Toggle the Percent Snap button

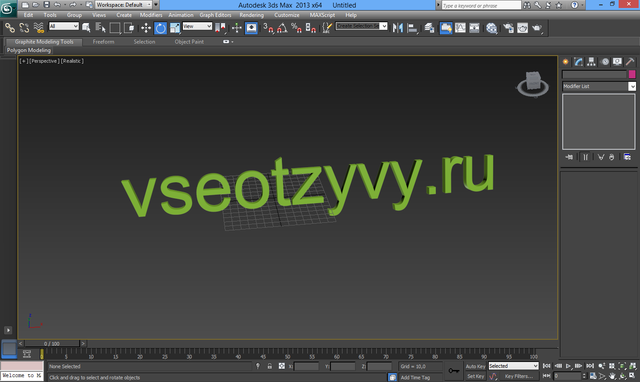point(296,28)
